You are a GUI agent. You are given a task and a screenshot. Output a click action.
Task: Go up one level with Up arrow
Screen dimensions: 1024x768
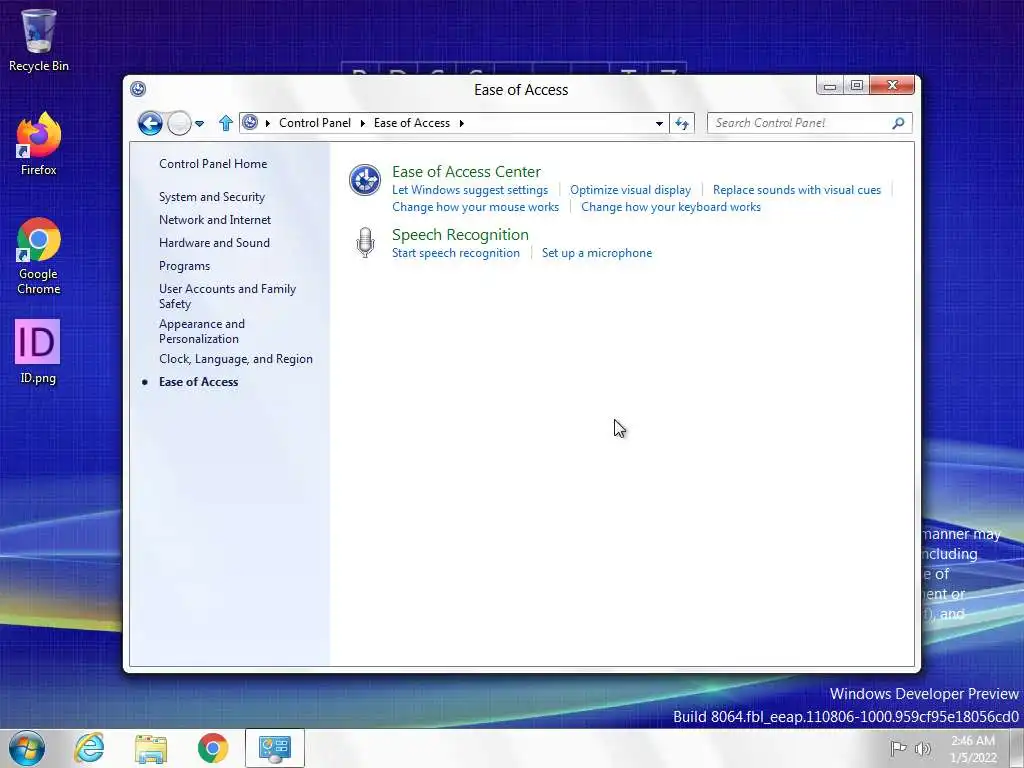pyautogui.click(x=225, y=123)
